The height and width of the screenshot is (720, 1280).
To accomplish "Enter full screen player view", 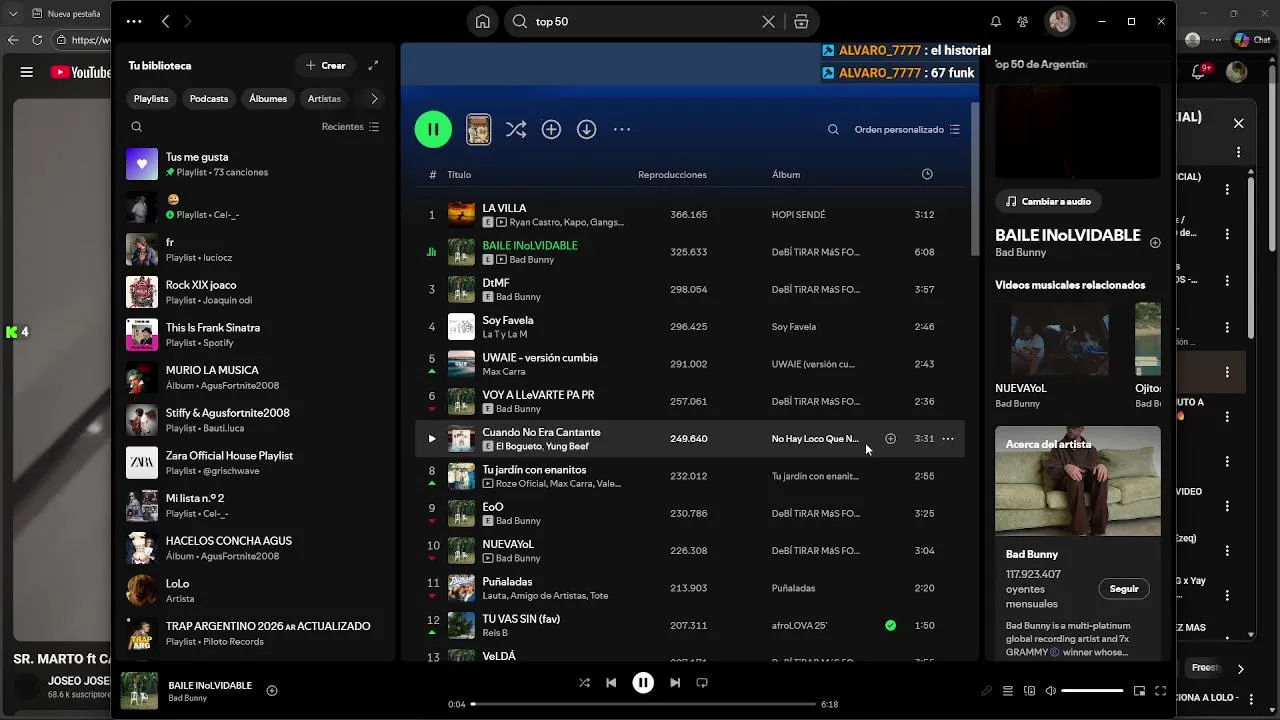I will click(1161, 690).
